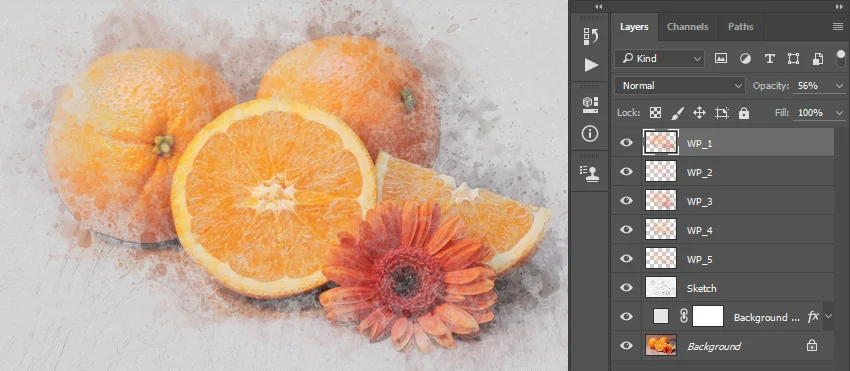850x371 pixels.
Task: Hide the Background fill layer with mask
Action: (x=626, y=317)
